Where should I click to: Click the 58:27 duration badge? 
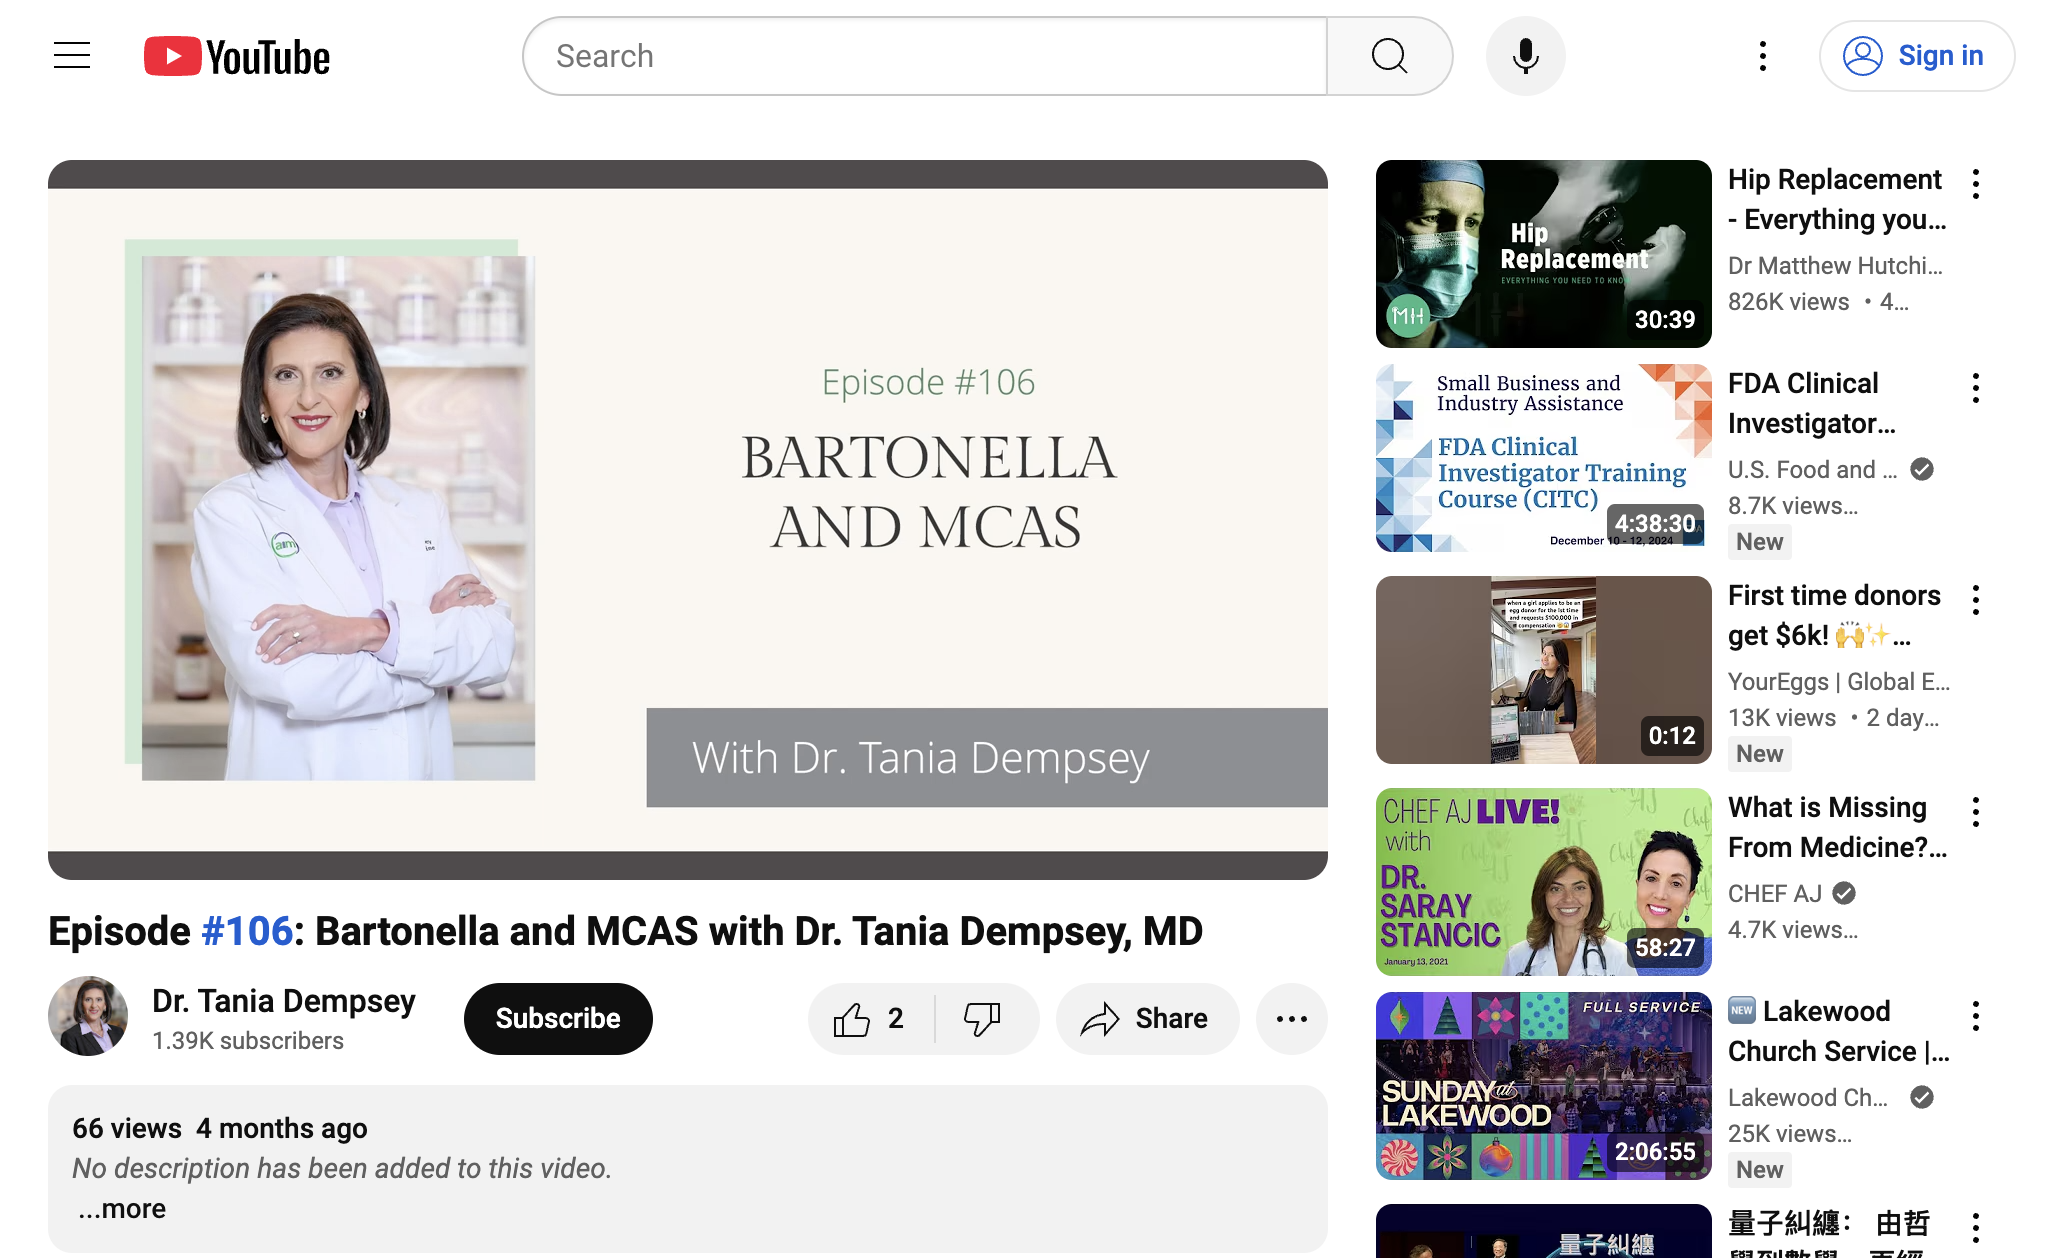(x=1665, y=947)
